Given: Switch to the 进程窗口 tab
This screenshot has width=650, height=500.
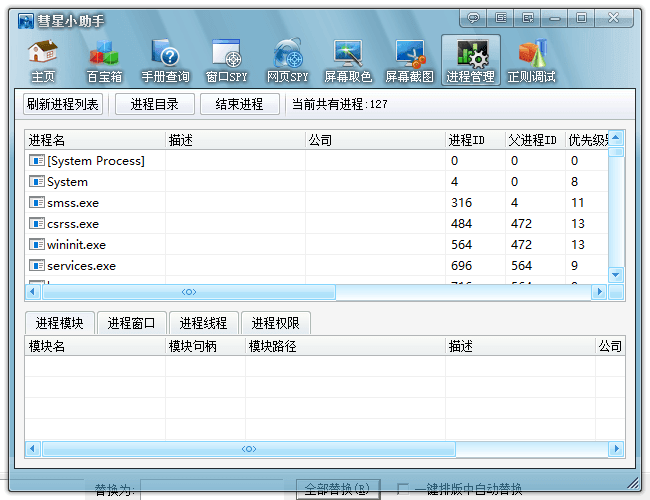Looking at the screenshot, I should point(131,323).
